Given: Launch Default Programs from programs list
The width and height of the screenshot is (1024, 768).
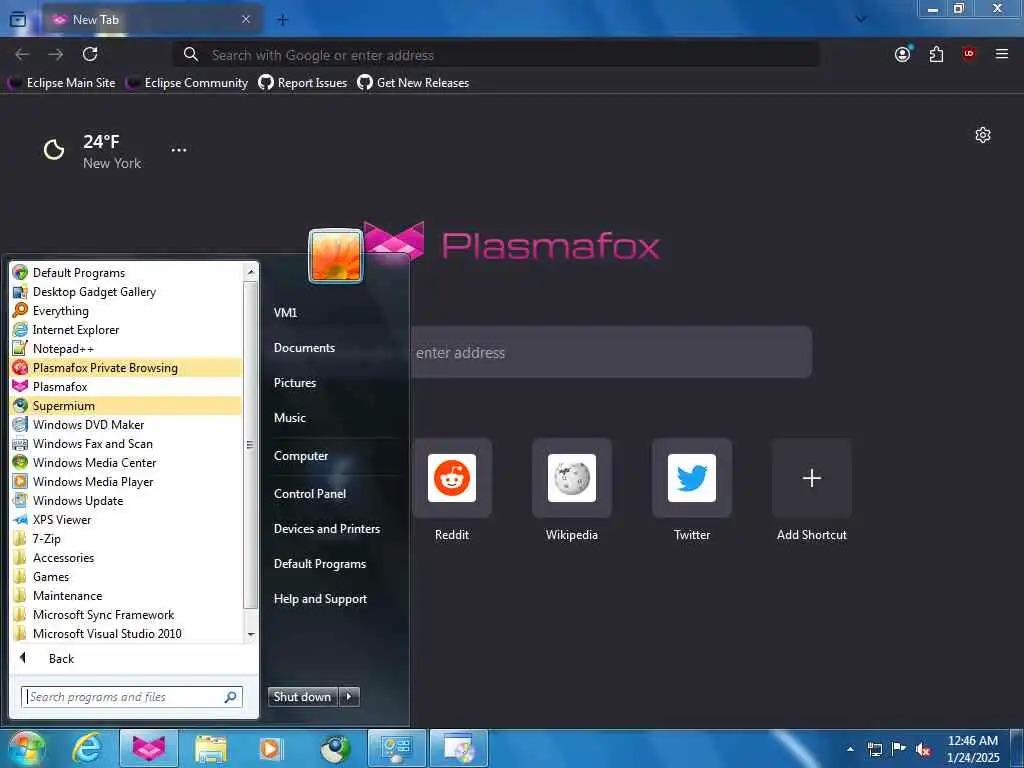Looking at the screenshot, I should (127, 273).
